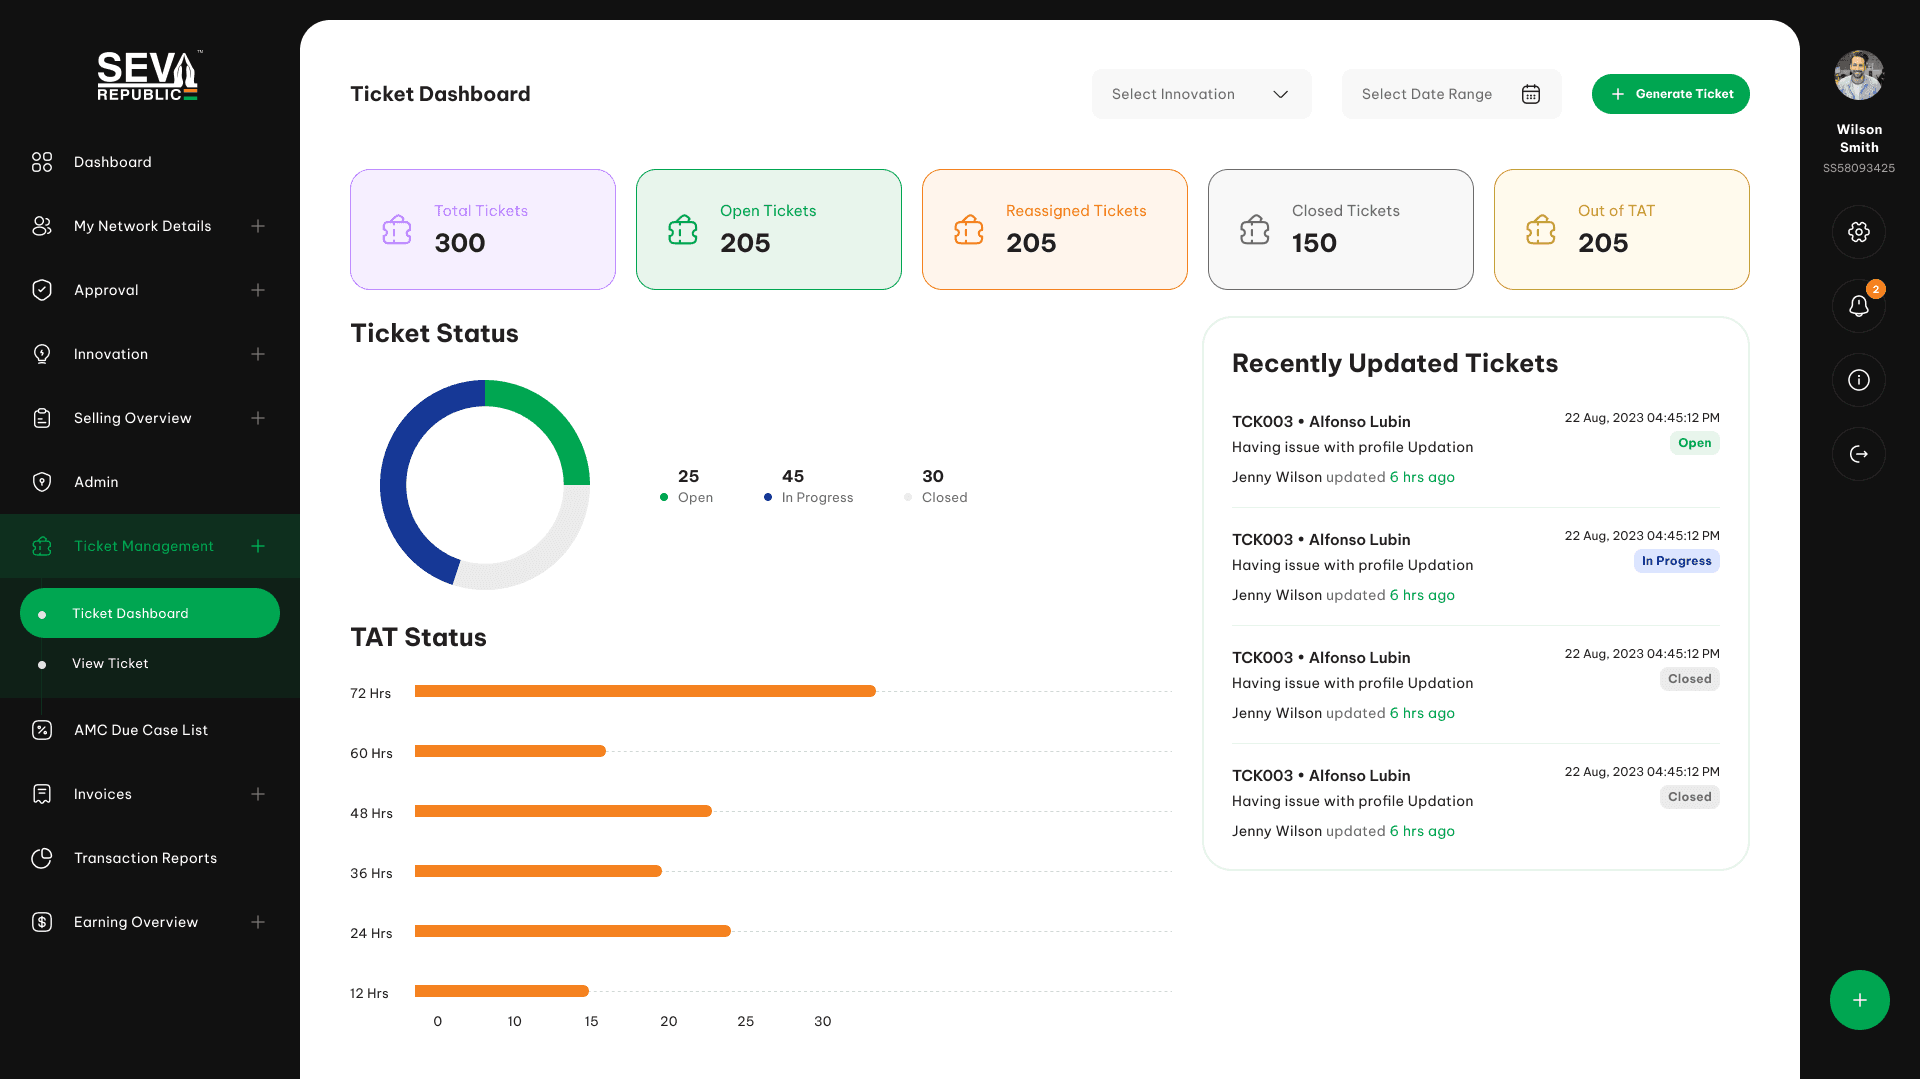Click the Wilson Smith profile avatar

point(1859,75)
